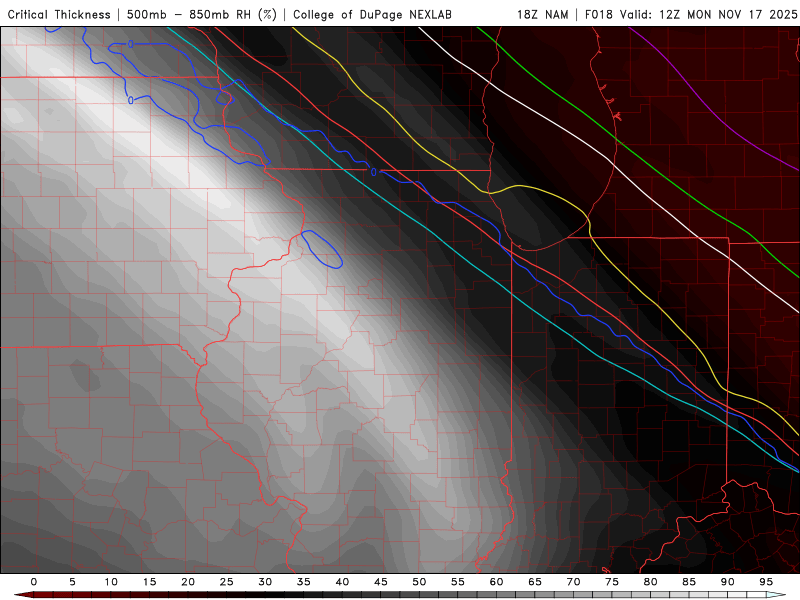Select the colorbar scale label "10"
Screen dimensions: 800x600
pyautogui.click(x=111, y=582)
